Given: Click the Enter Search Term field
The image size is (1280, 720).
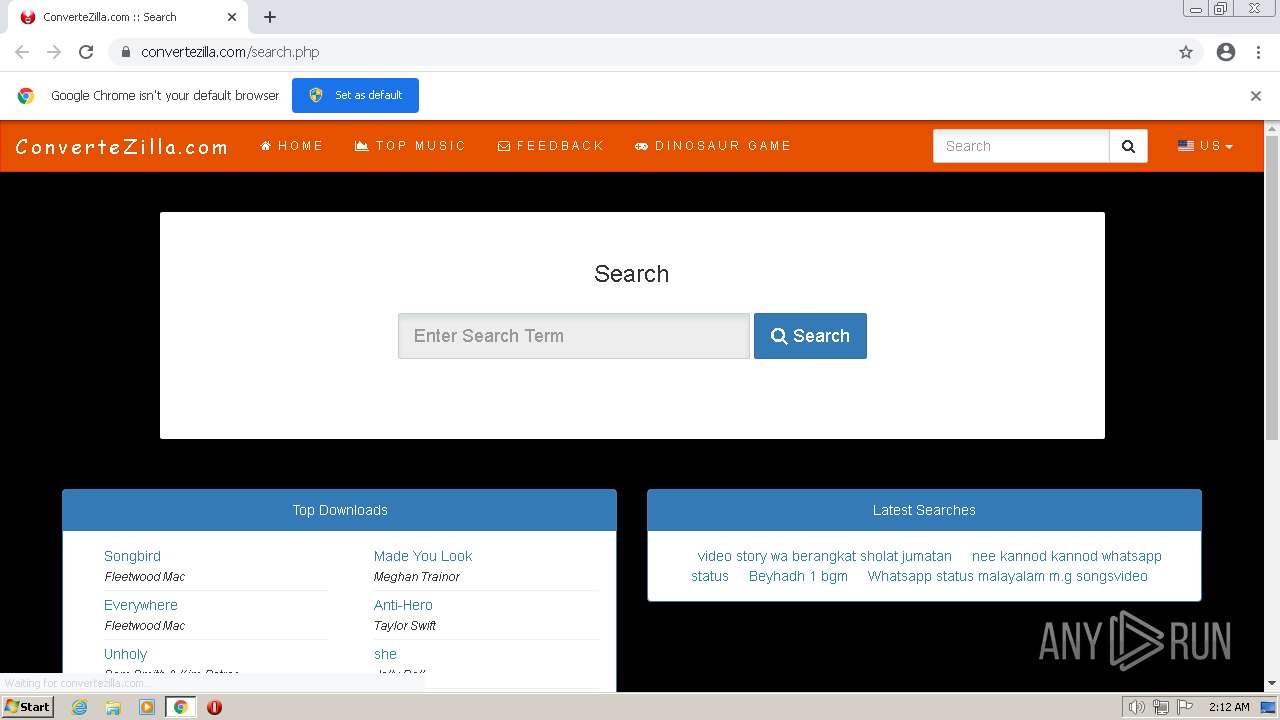Looking at the screenshot, I should pyautogui.click(x=574, y=336).
